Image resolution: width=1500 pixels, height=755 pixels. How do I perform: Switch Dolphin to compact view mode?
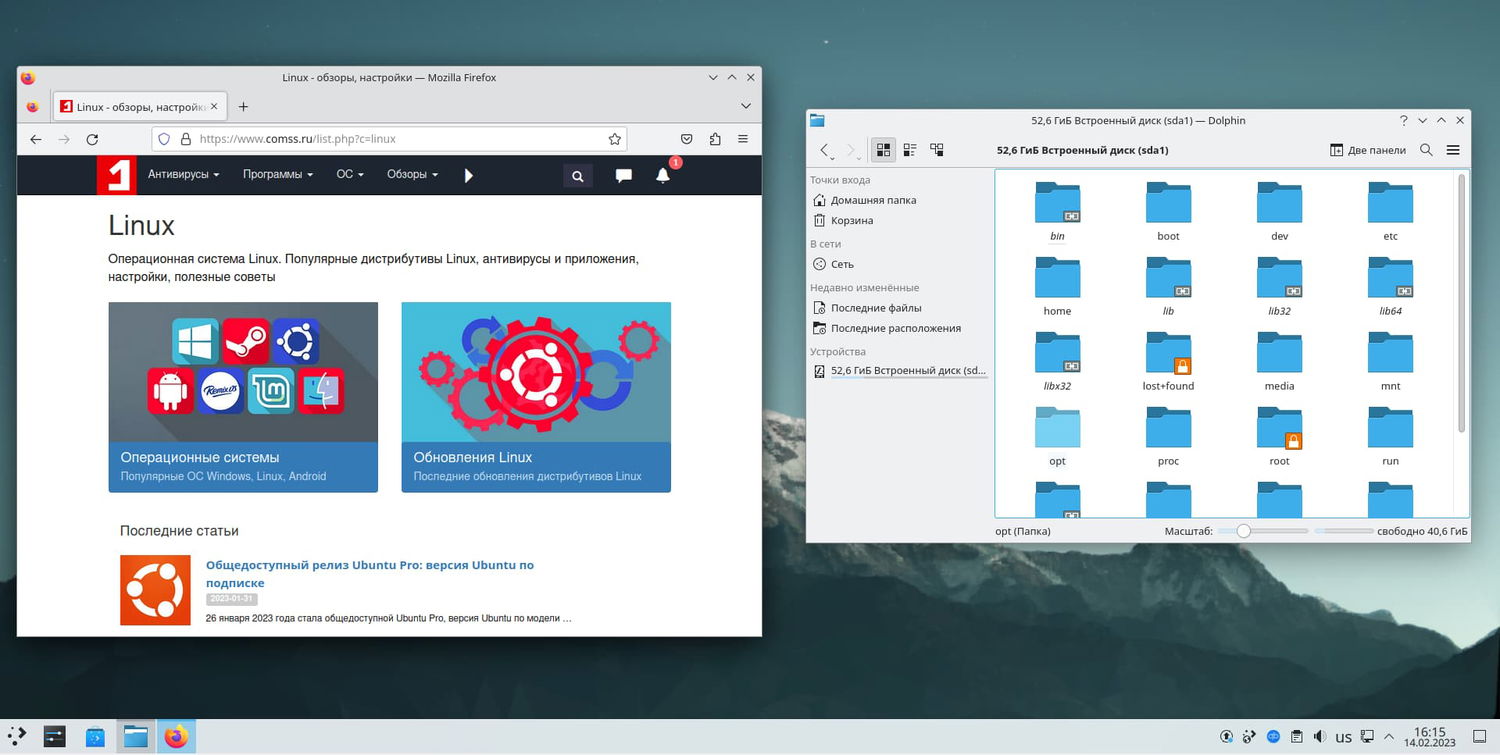click(910, 150)
